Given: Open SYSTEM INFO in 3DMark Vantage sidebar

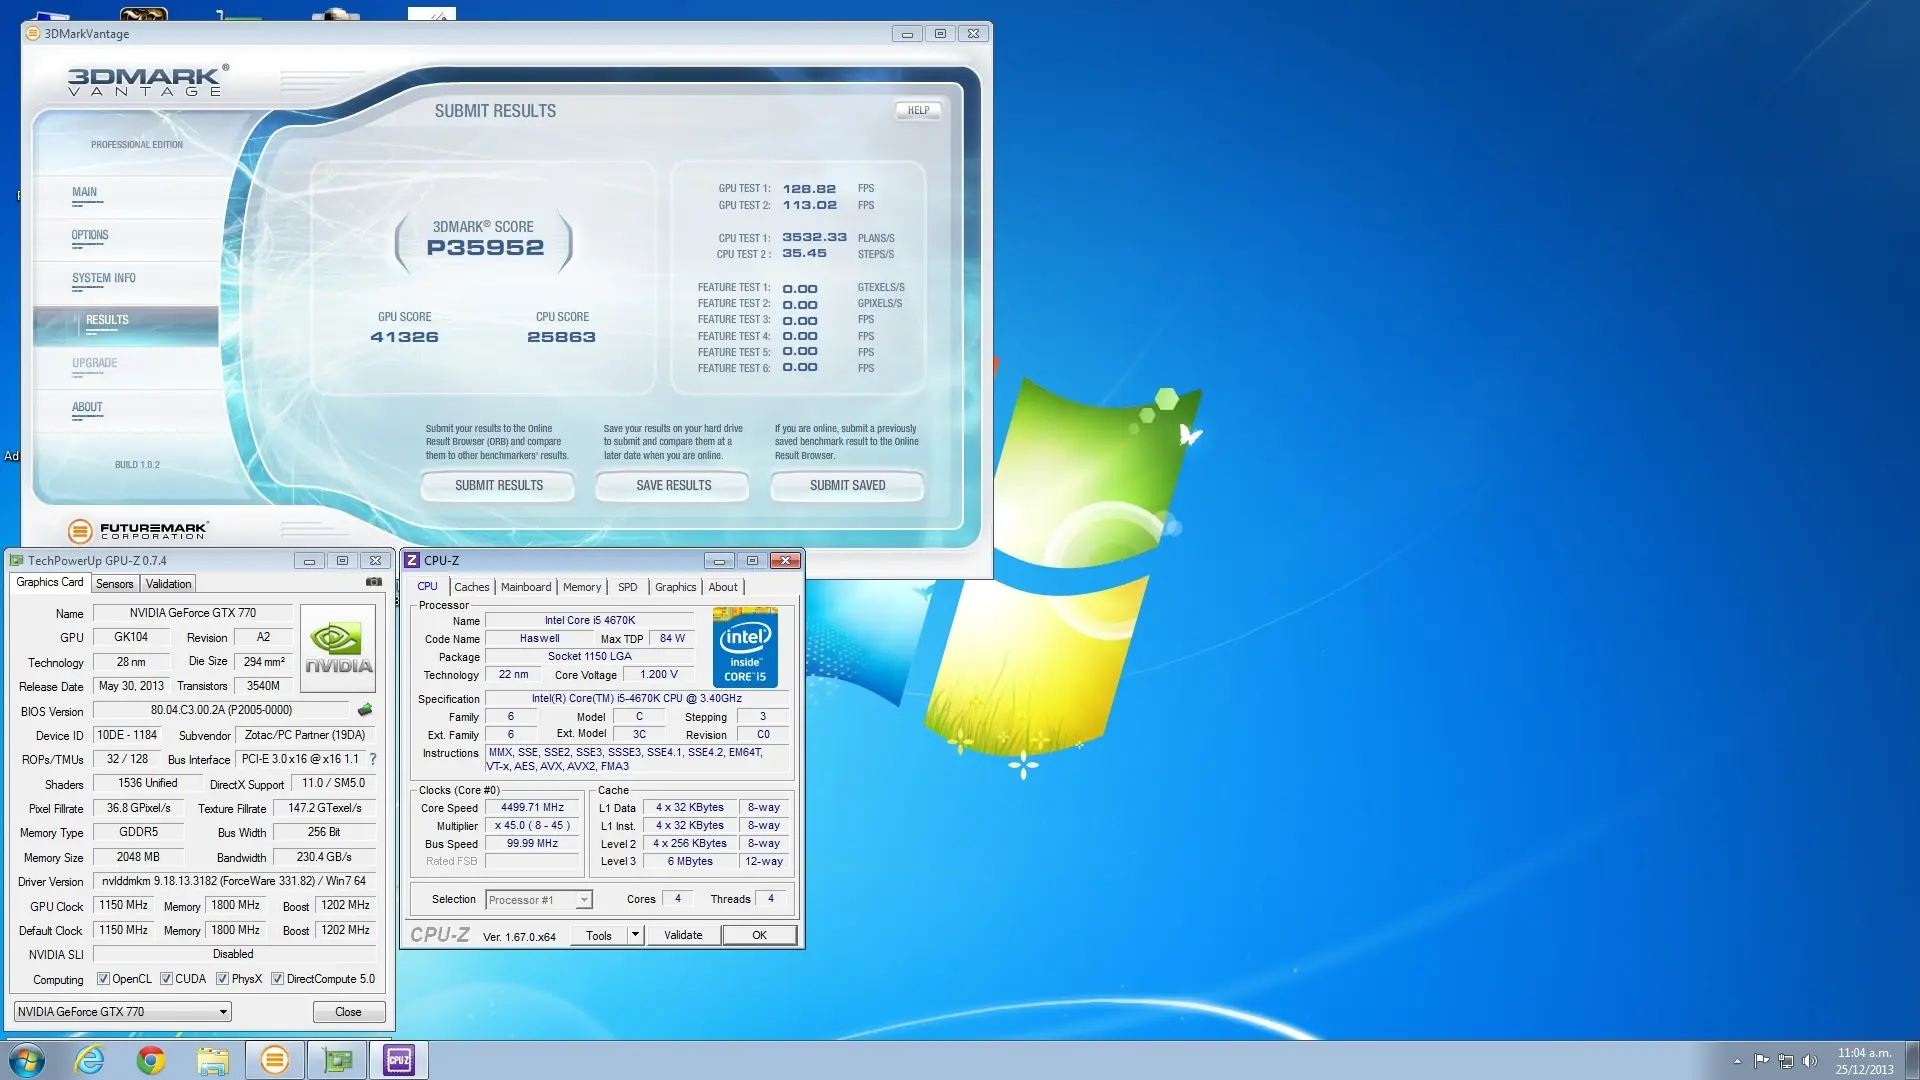Looking at the screenshot, I should point(104,278).
